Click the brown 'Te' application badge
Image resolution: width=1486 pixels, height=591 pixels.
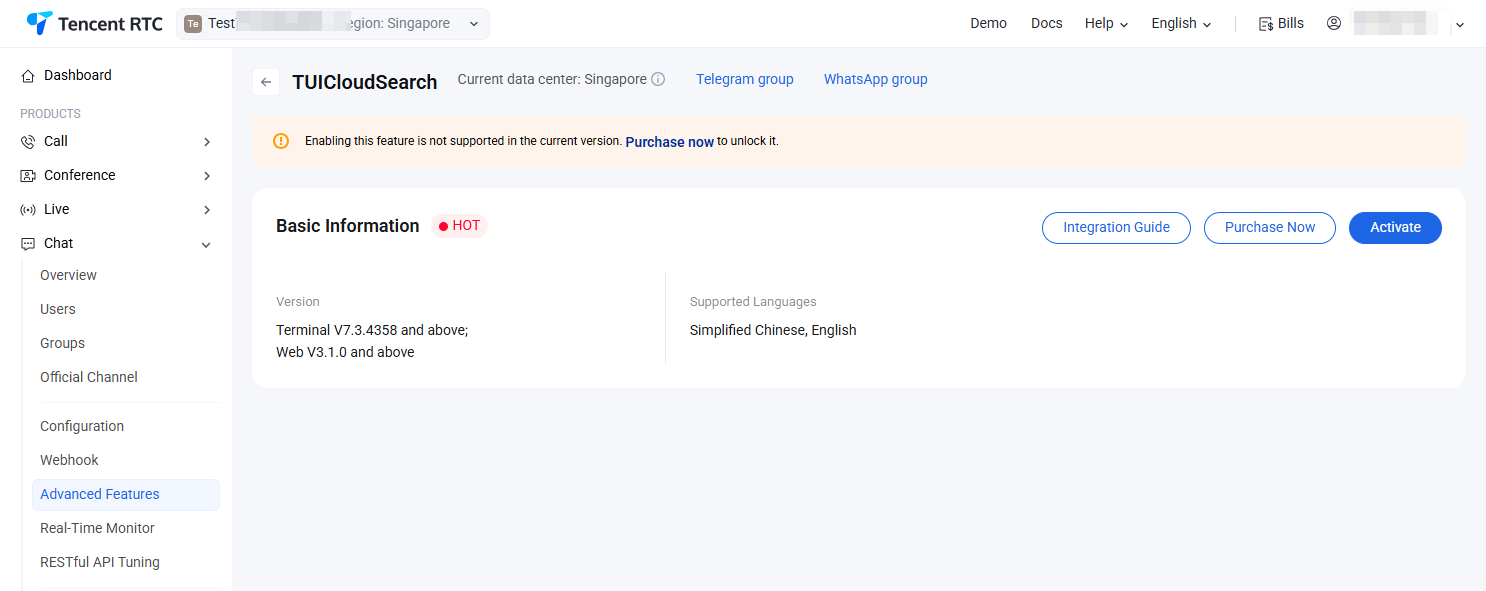193,23
